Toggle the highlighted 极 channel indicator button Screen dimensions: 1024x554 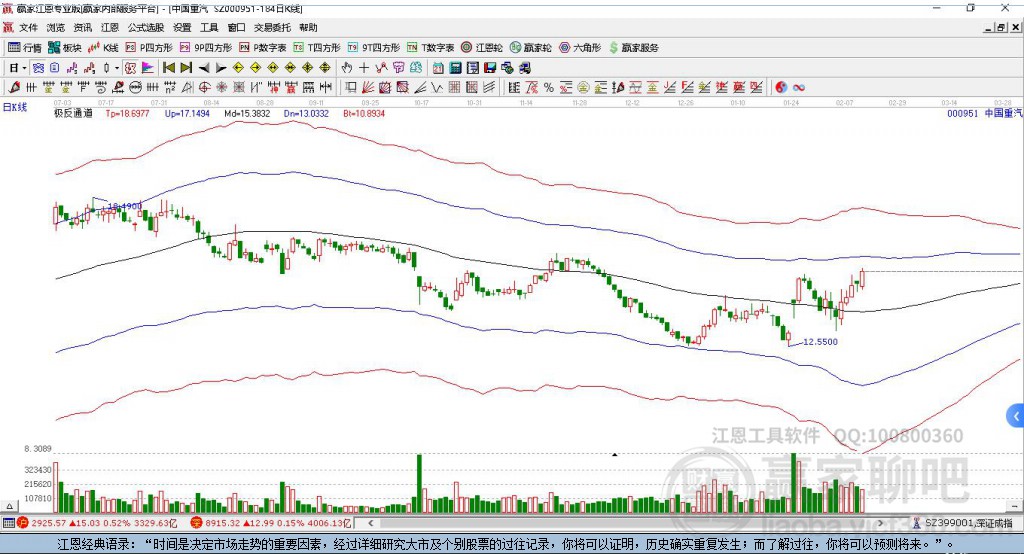(x=131, y=67)
